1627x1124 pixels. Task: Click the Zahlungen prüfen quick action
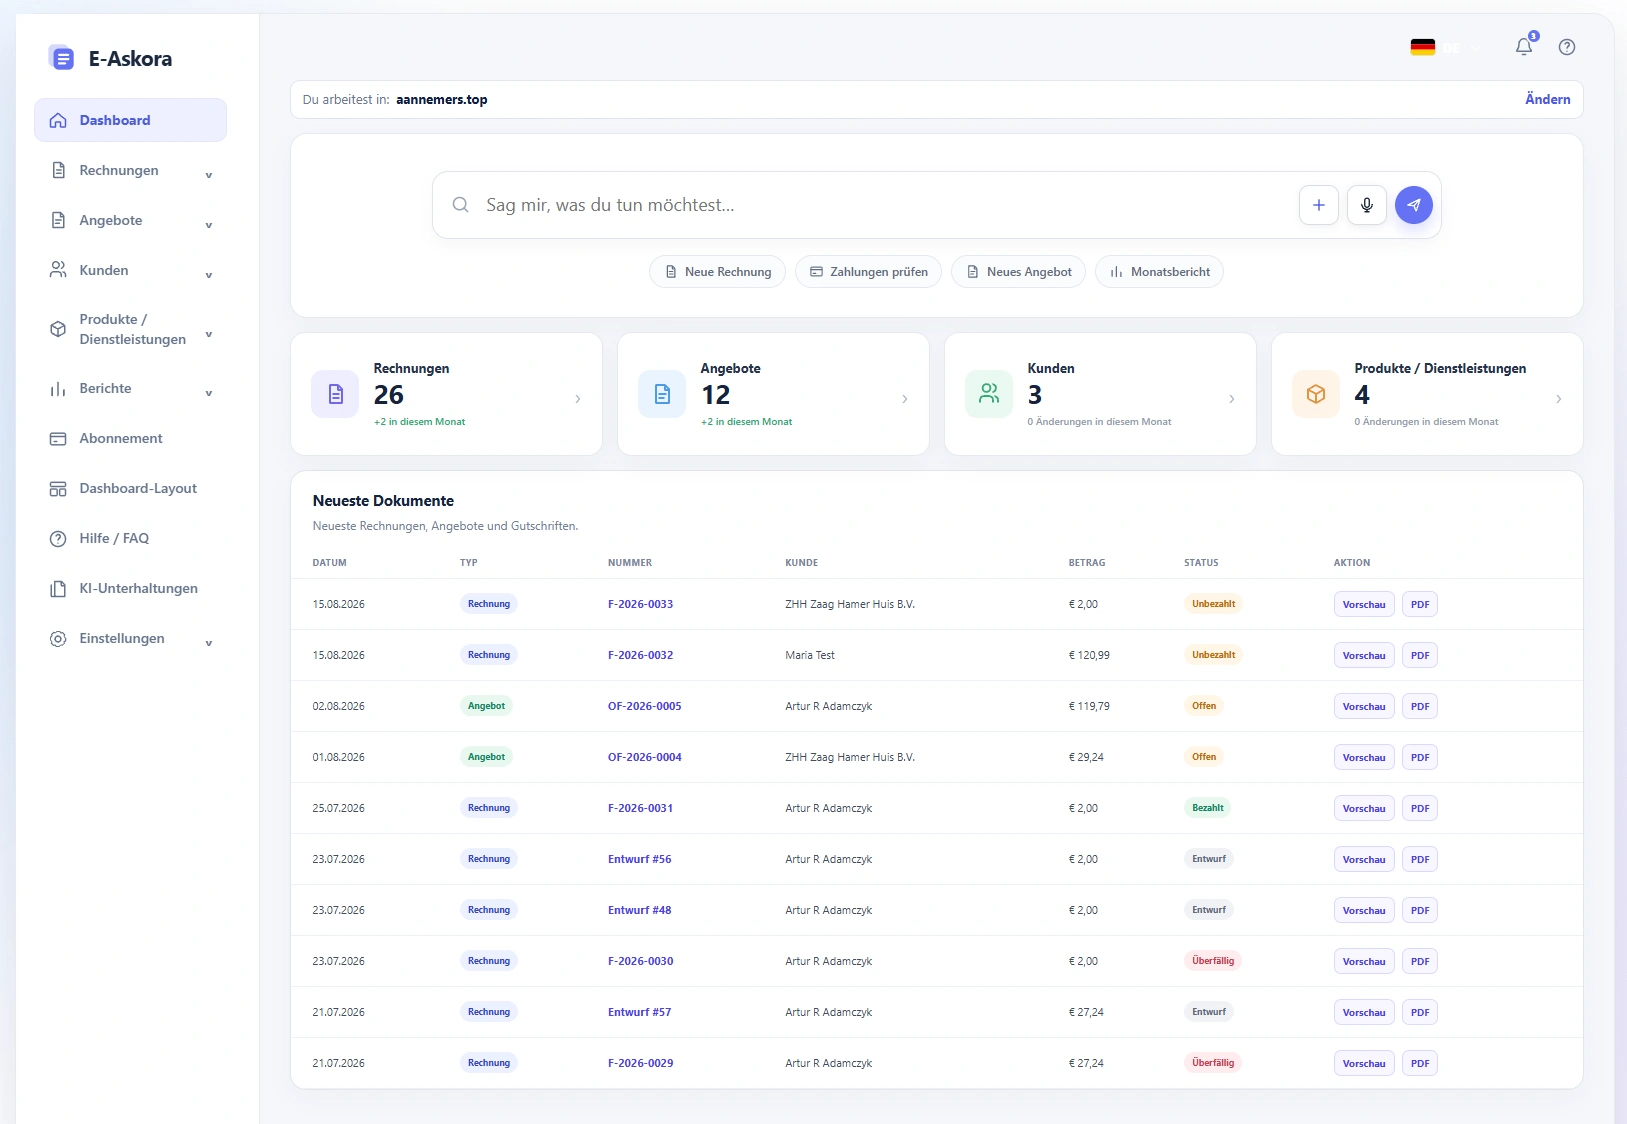click(x=868, y=272)
